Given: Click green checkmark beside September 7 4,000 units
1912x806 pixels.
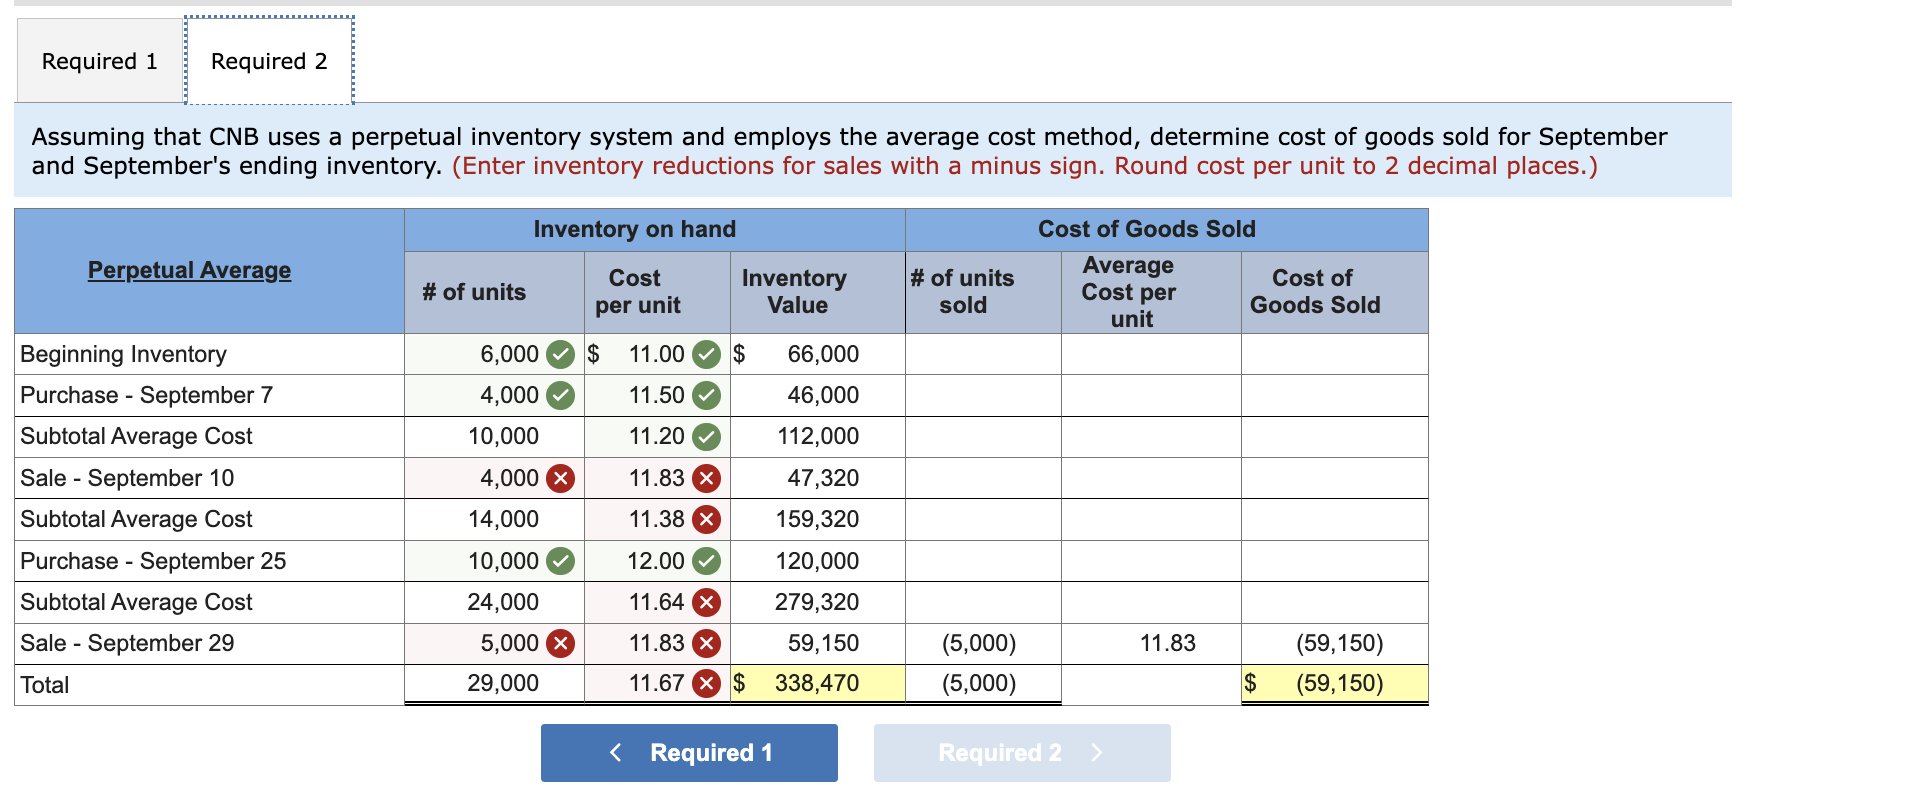Looking at the screenshot, I should [560, 395].
